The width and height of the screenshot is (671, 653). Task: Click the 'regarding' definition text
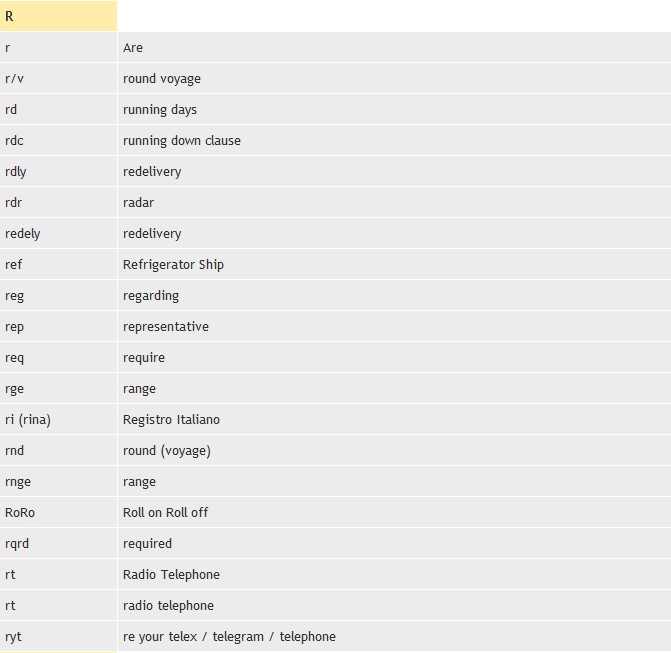click(x=150, y=296)
